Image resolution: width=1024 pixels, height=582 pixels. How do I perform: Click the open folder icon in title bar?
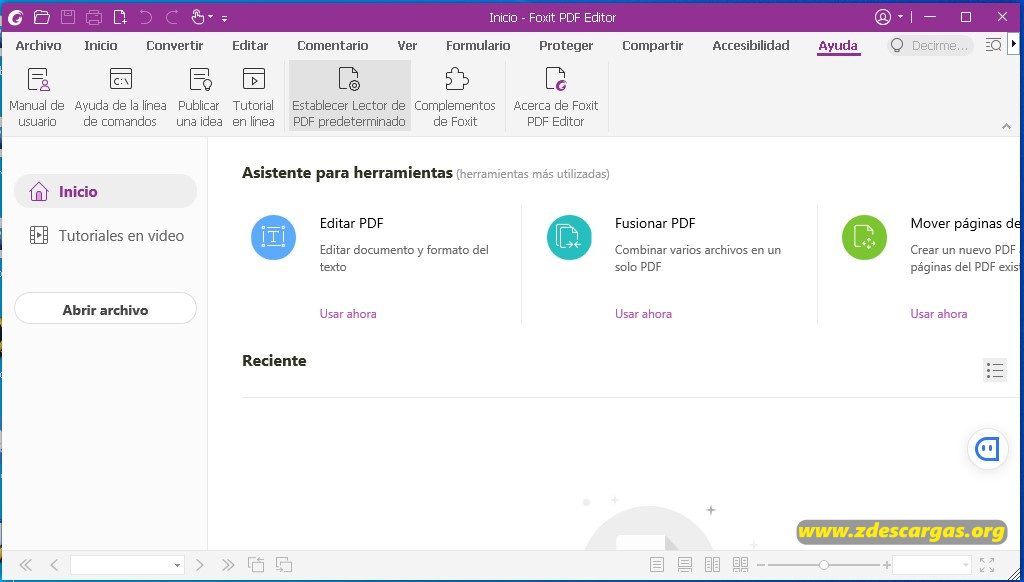click(x=42, y=17)
